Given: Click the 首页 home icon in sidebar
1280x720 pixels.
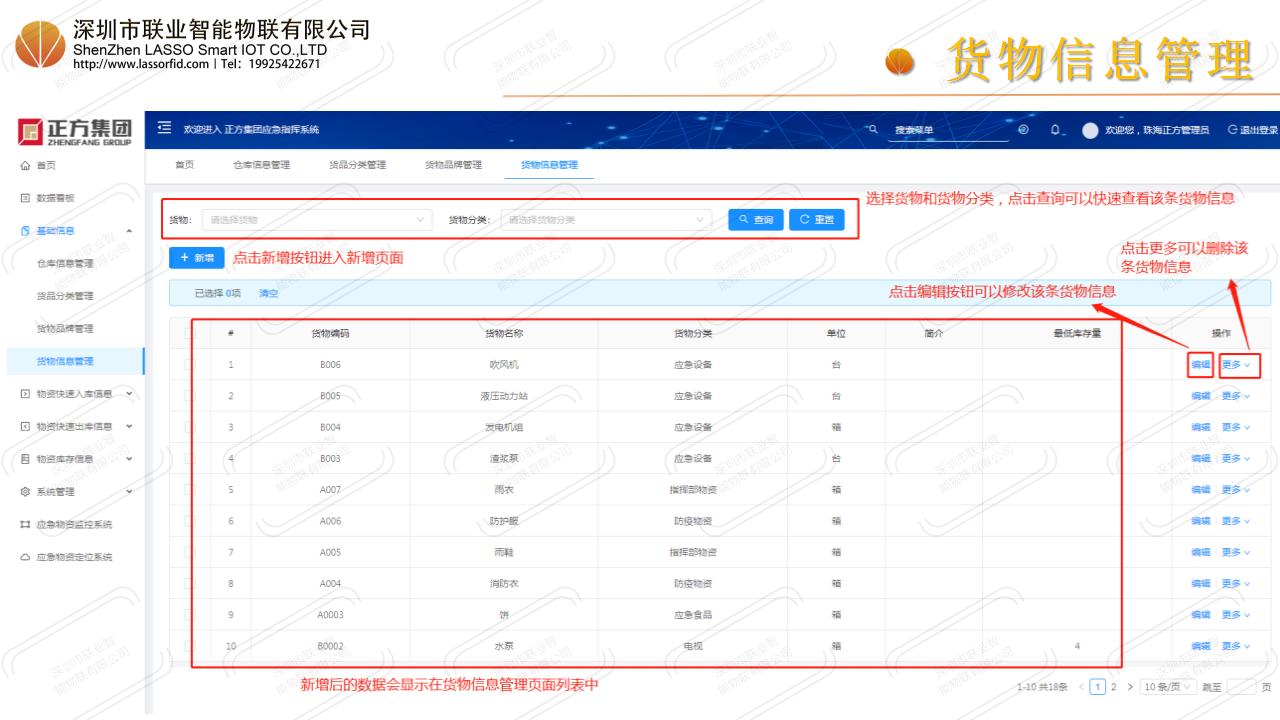Looking at the screenshot, I should pos(24,165).
